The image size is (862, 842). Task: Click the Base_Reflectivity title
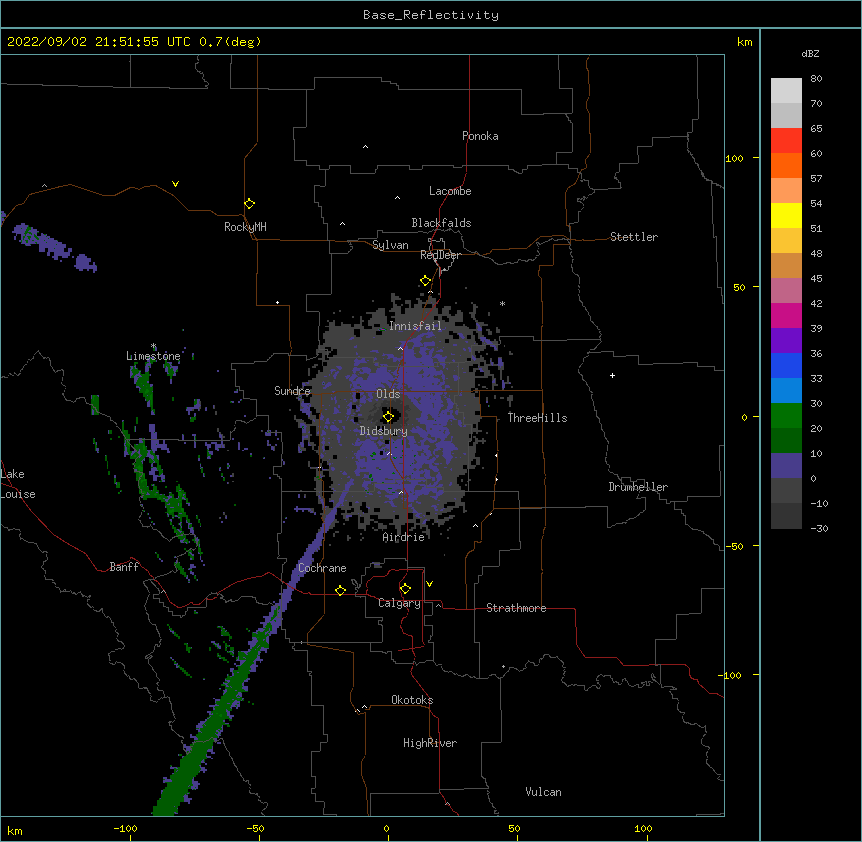pyautogui.click(x=431, y=15)
